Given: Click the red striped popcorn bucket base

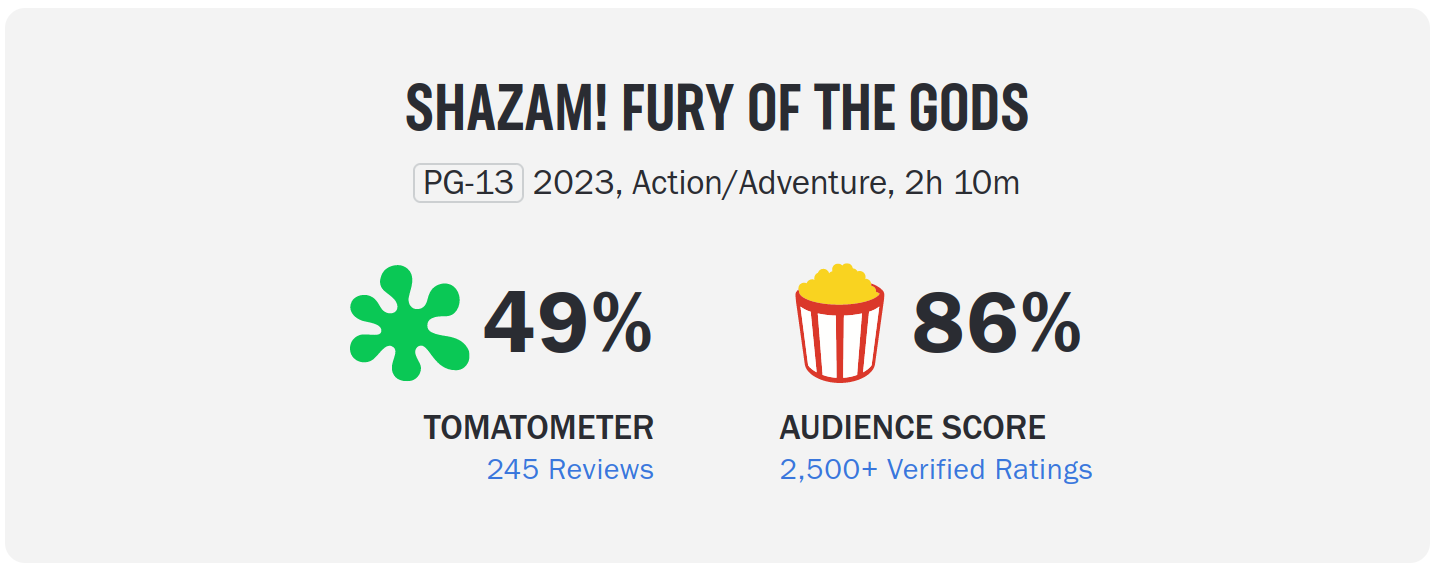Looking at the screenshot, I should pos(840,338).
